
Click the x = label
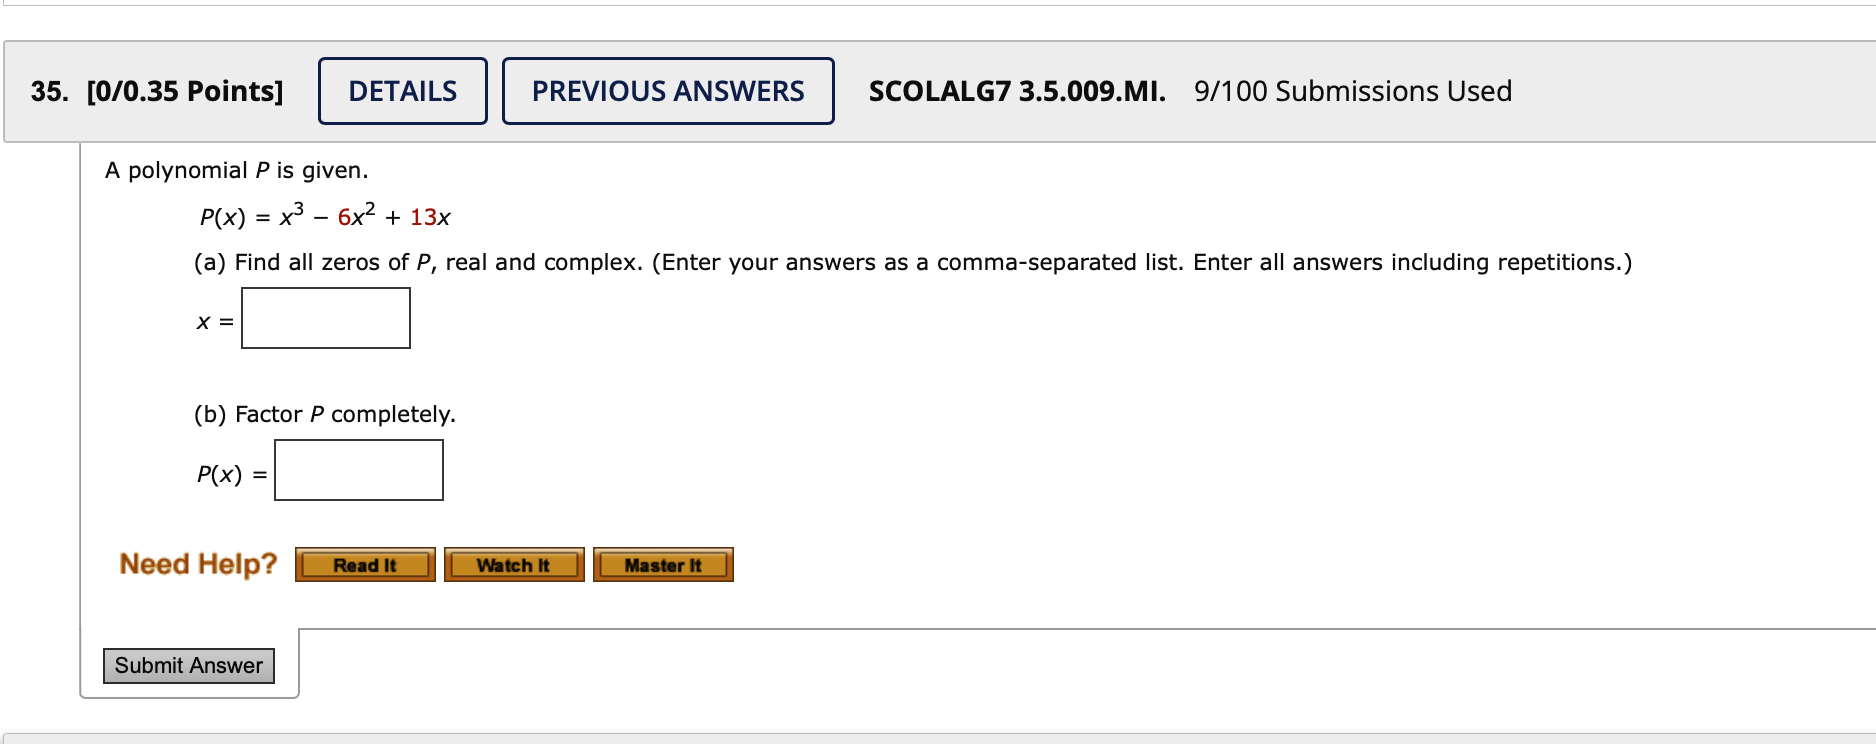(213, 323)
